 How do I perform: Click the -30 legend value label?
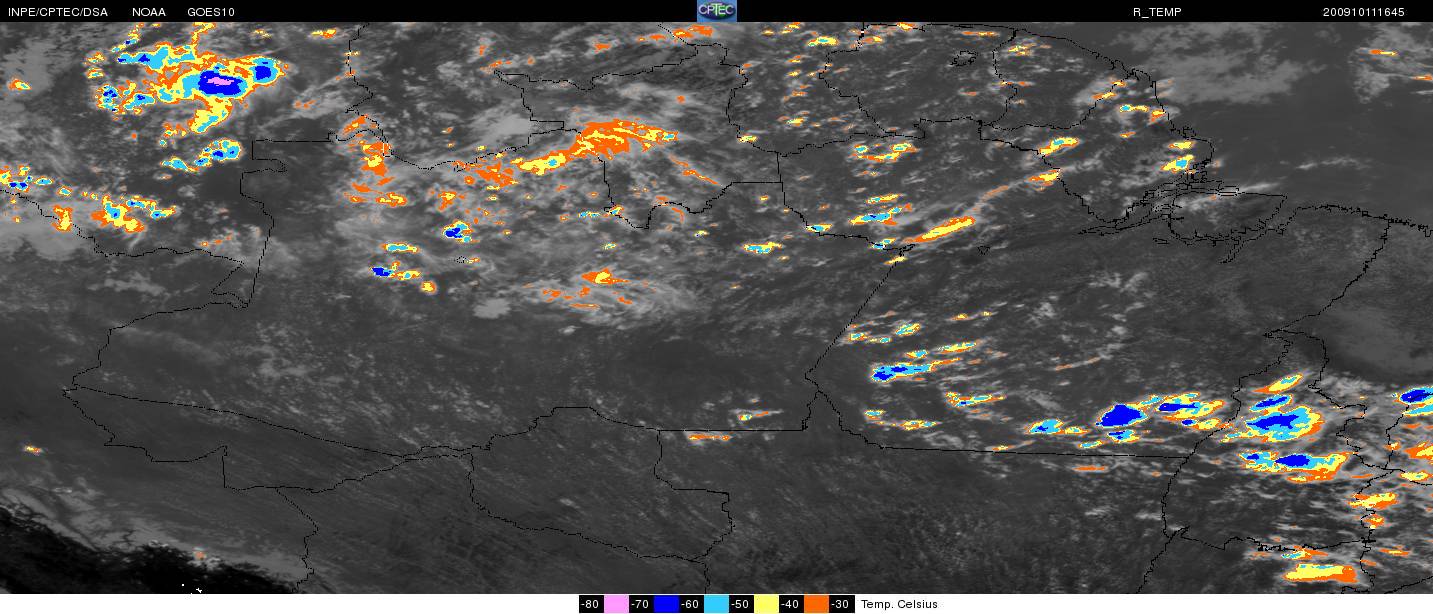[x=842, y=604]
